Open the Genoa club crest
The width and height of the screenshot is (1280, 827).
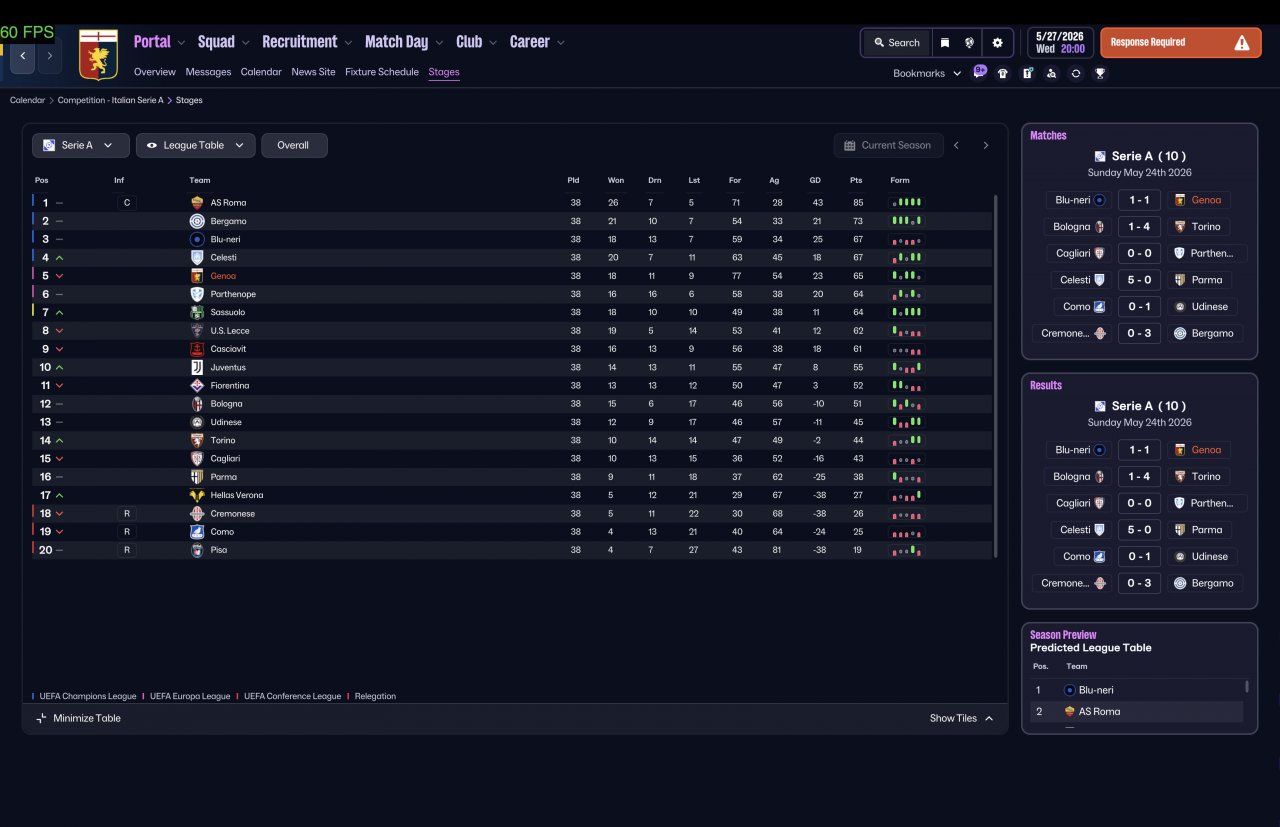coord(98,55)
